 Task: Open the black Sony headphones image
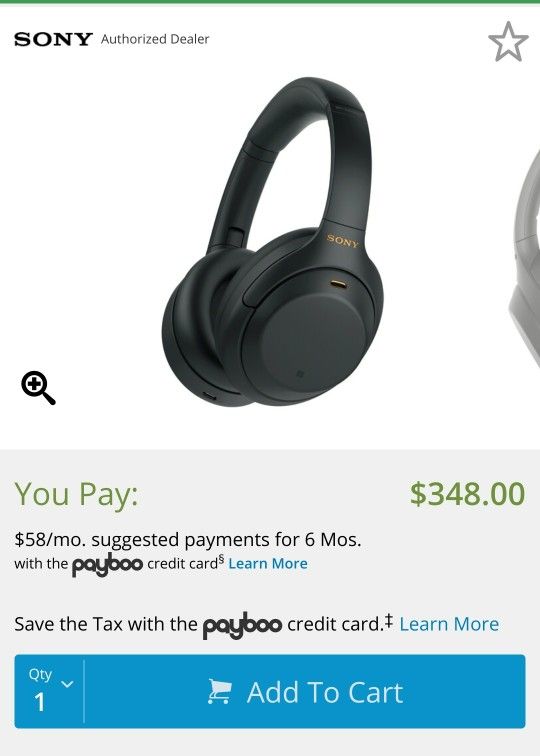(272, 242)
